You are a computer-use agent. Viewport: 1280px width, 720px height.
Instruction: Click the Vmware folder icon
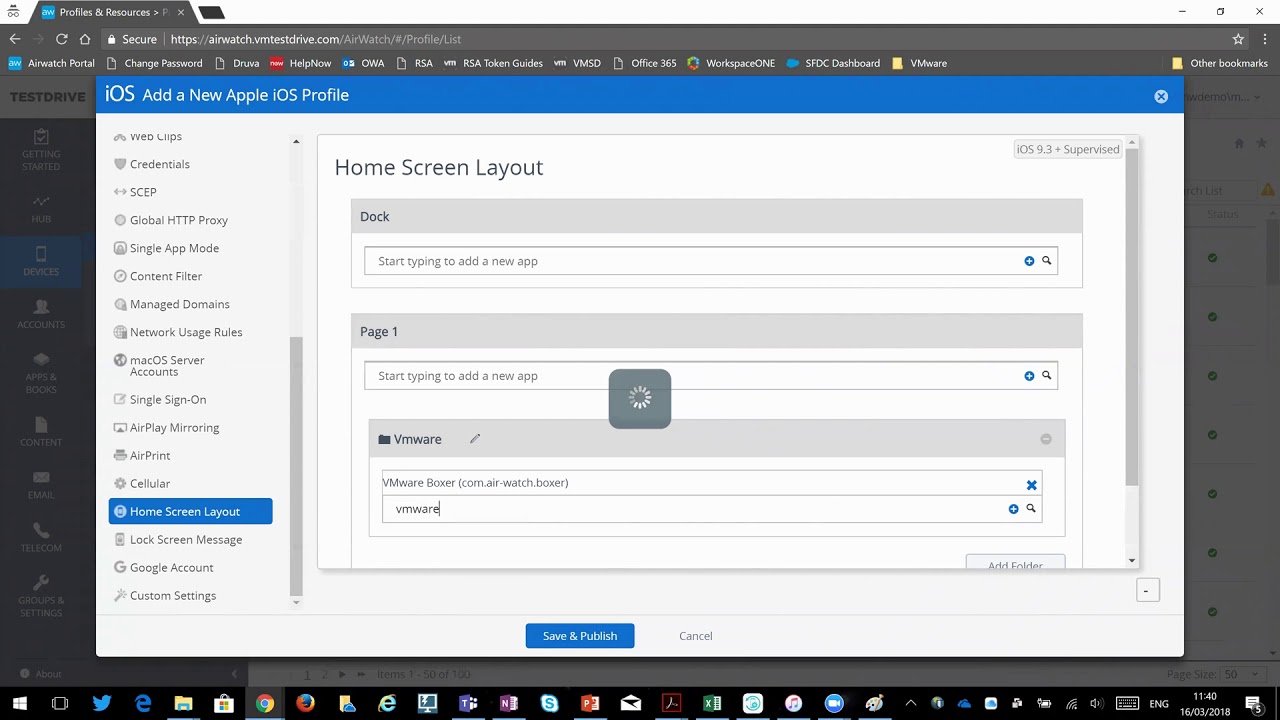[384, 439]
